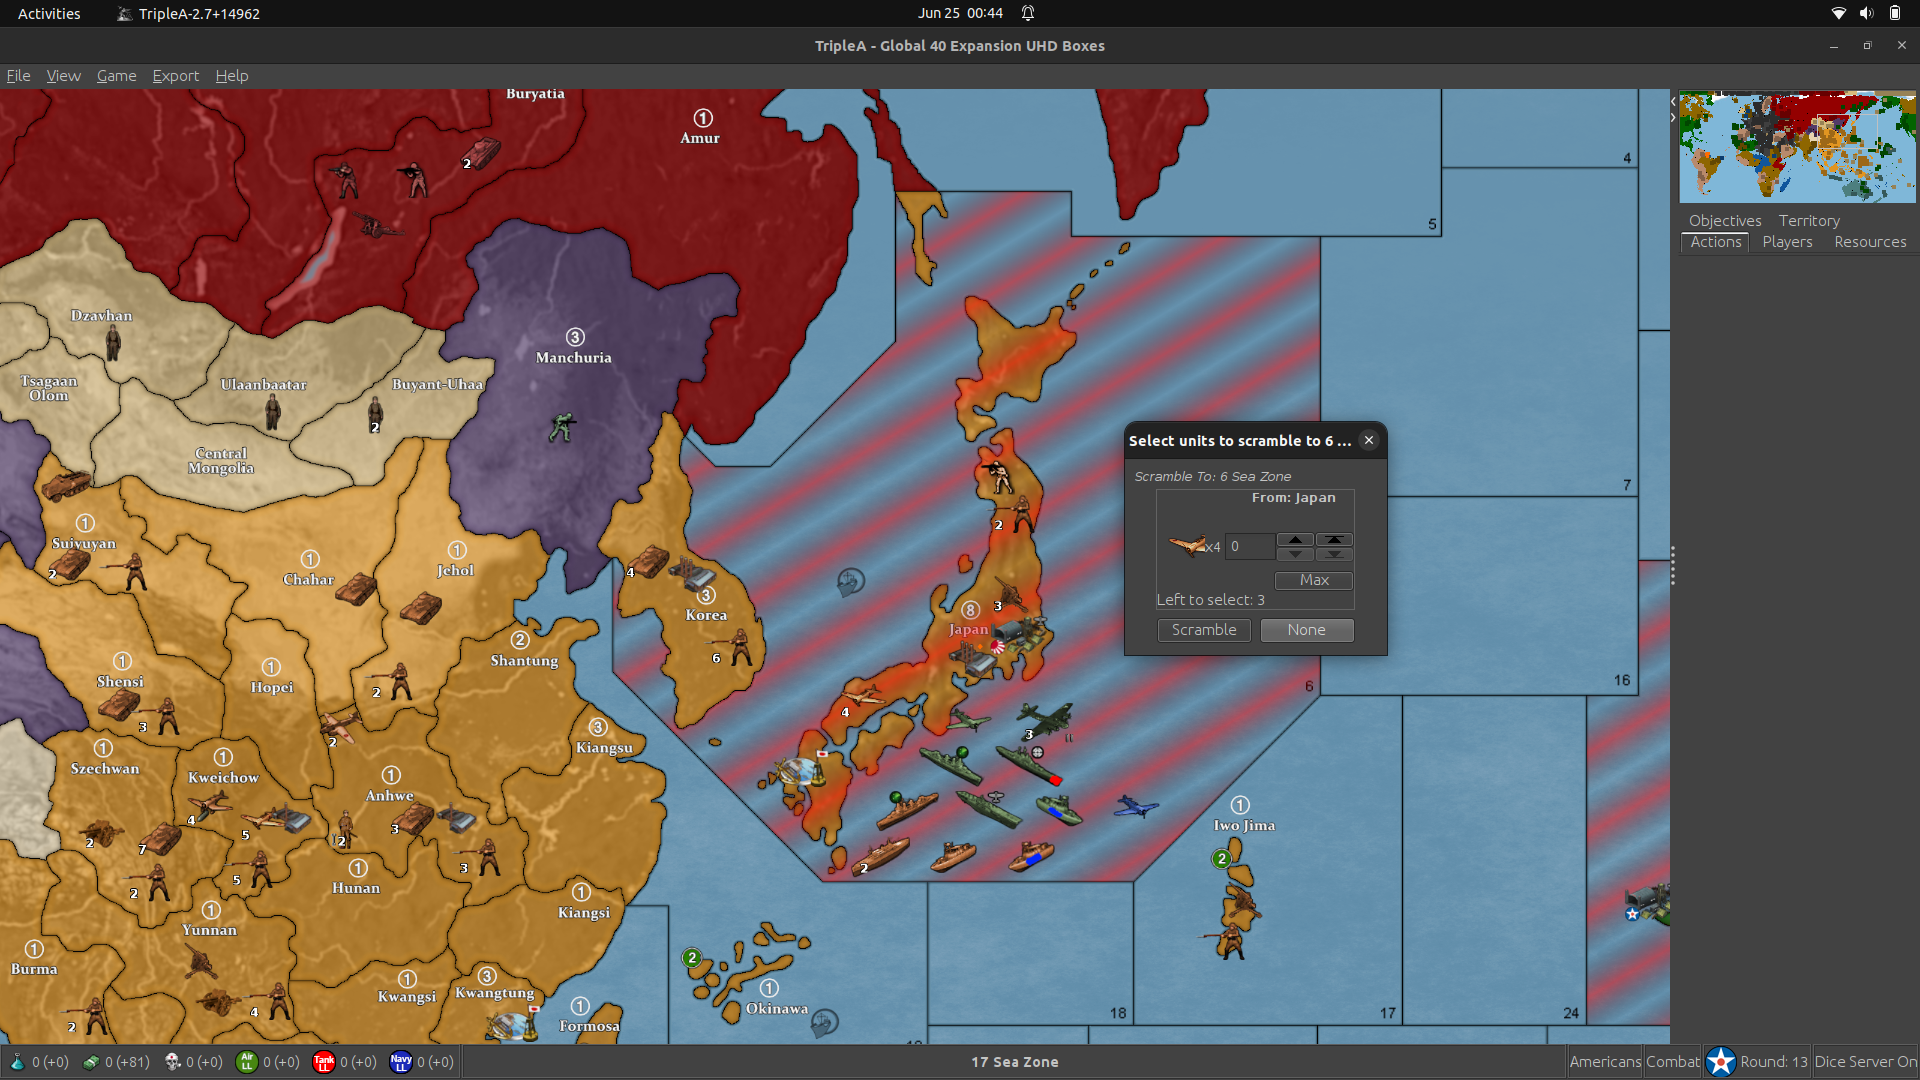Viewport: 1920px width, 1080px height.
Task: Click the American ship at right map edge
Action: [x=1648, y=904]
